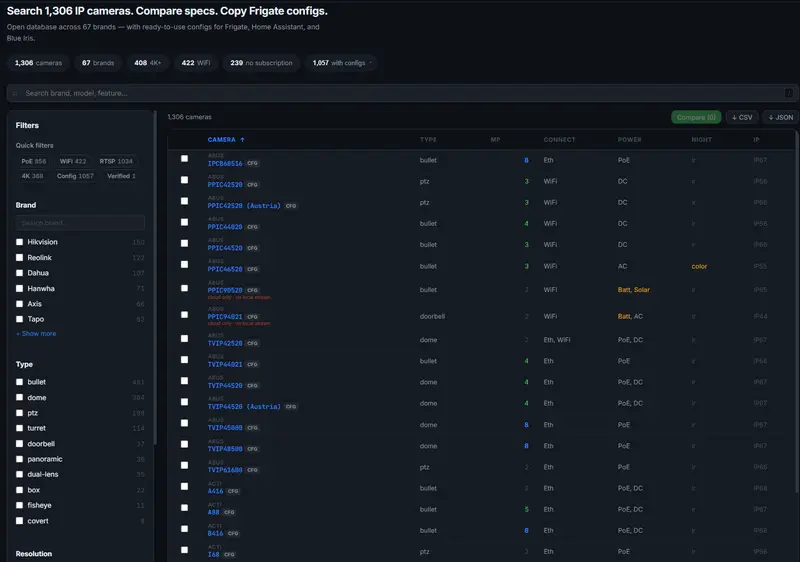This screenshot has width=800, height=562.
Task: Sort table by TYPE column header
Action: (x=428, y=140)
